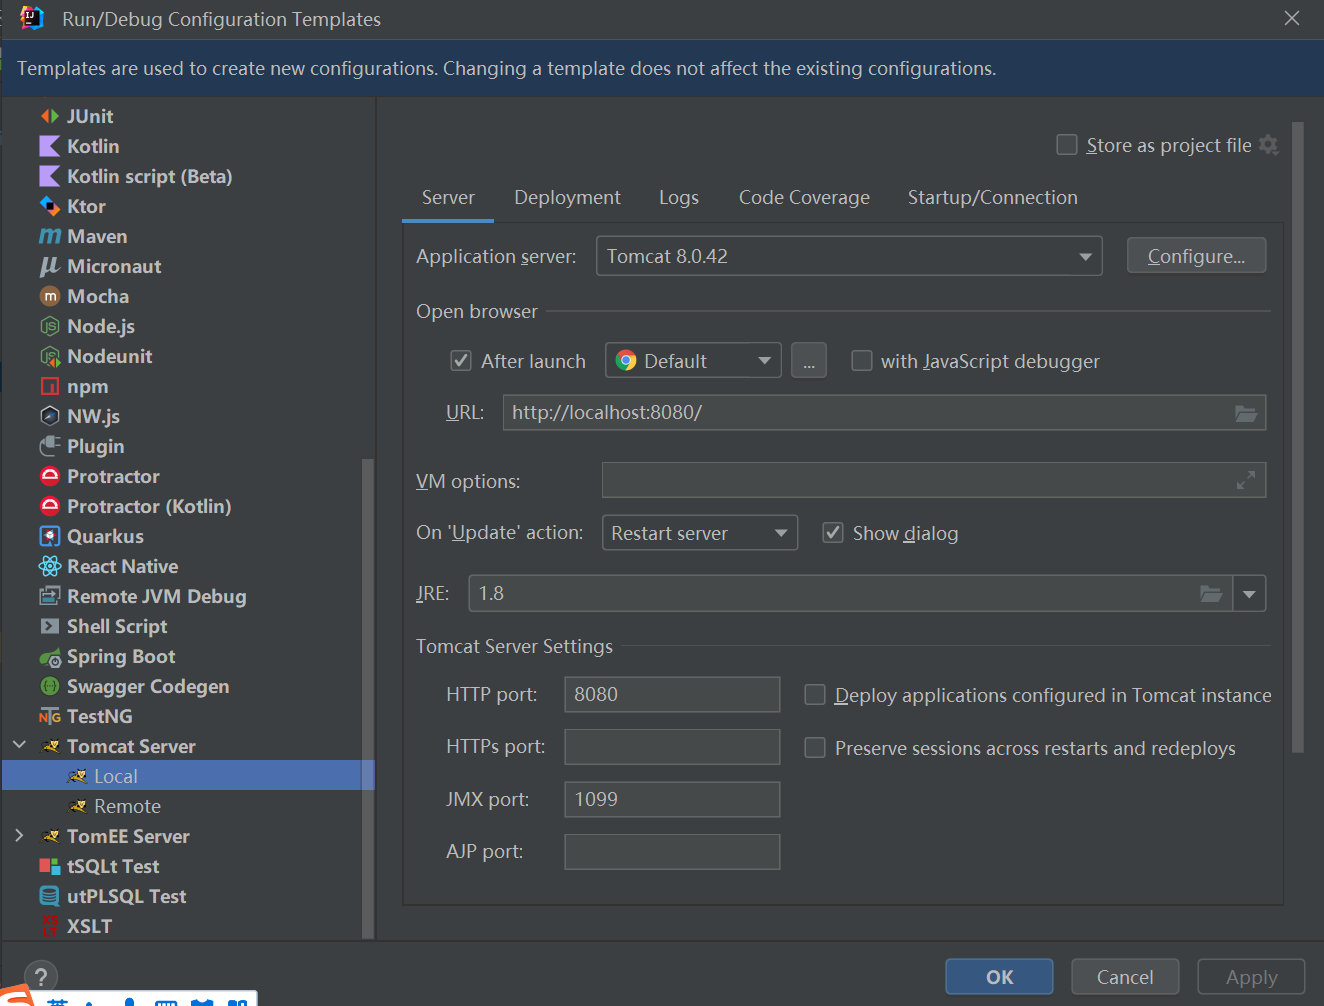This screenshot has height=1006, width=1324.
Task: Click the Configure... button
Action: (1196, 256)
